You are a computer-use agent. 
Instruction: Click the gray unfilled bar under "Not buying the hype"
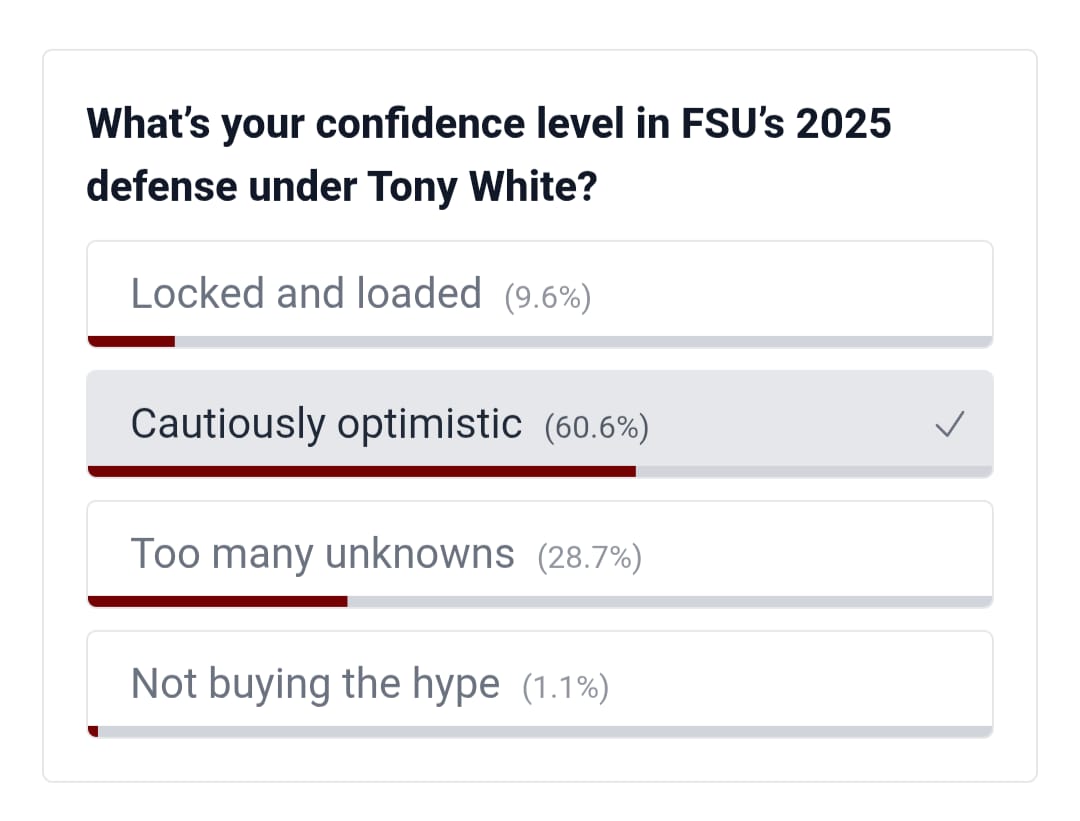[545, 731]
